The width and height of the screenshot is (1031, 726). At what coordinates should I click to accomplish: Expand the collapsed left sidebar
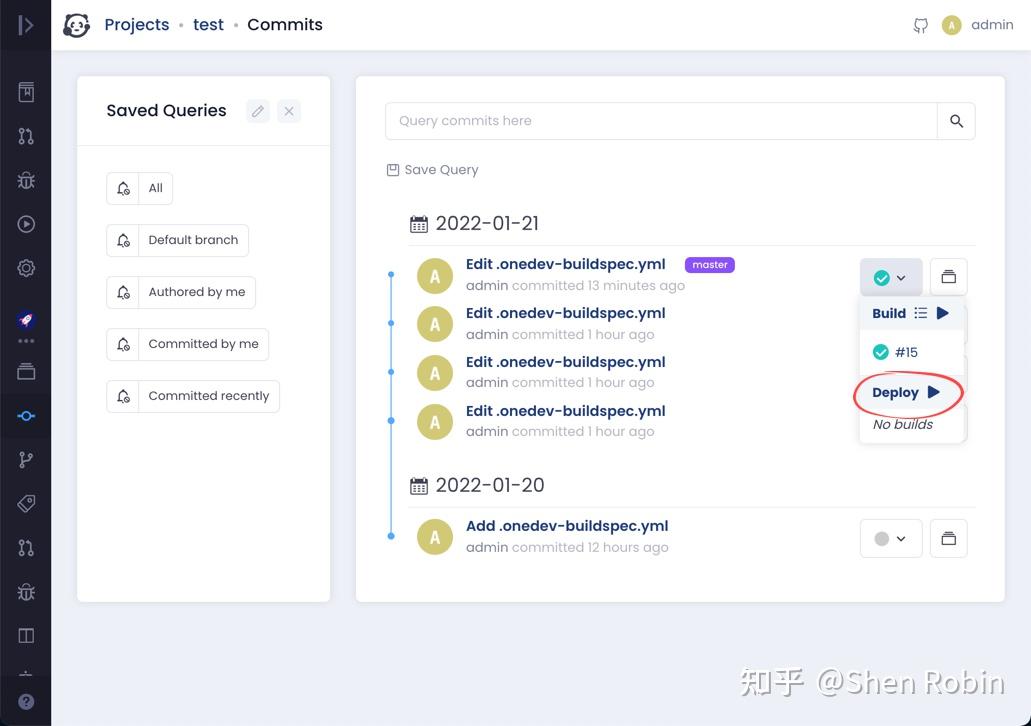pos(25,25)
